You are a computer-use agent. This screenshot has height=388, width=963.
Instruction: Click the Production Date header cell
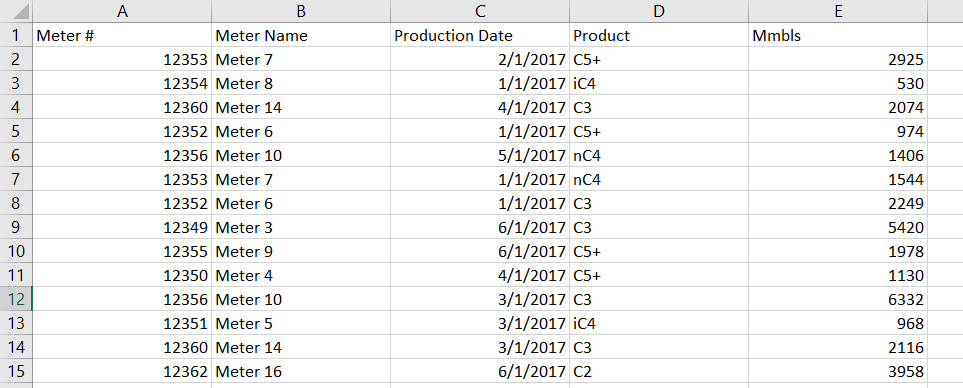[x=480, y=36]
